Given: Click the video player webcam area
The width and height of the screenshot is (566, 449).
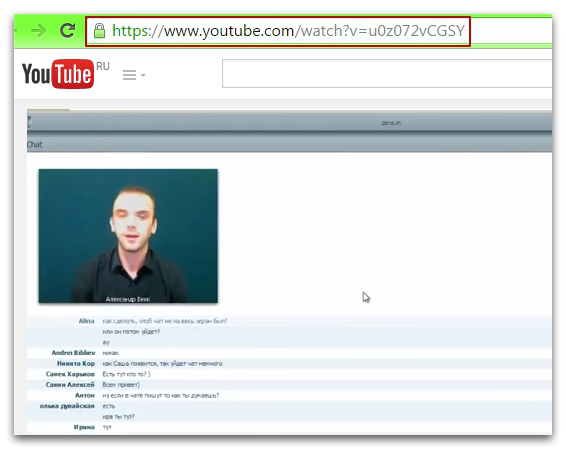Looking at the screenshot, I should (128, 236).
